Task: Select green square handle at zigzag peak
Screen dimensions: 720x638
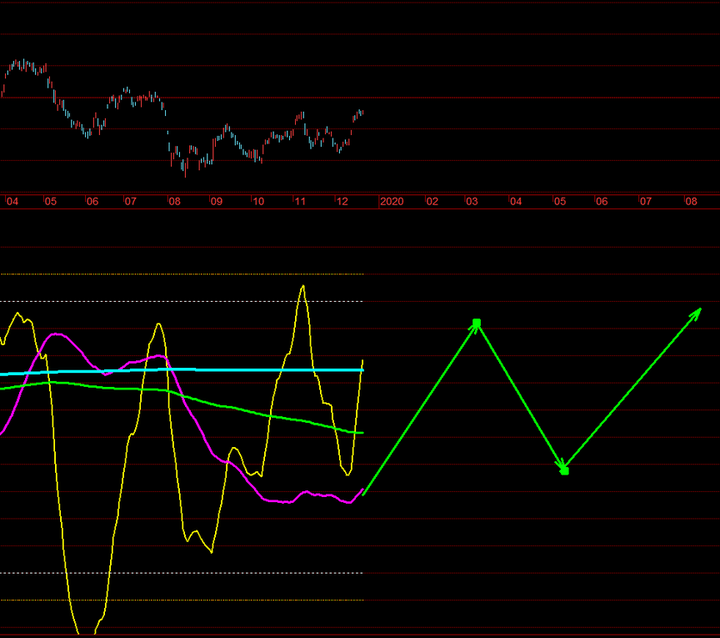Action: 477,323
